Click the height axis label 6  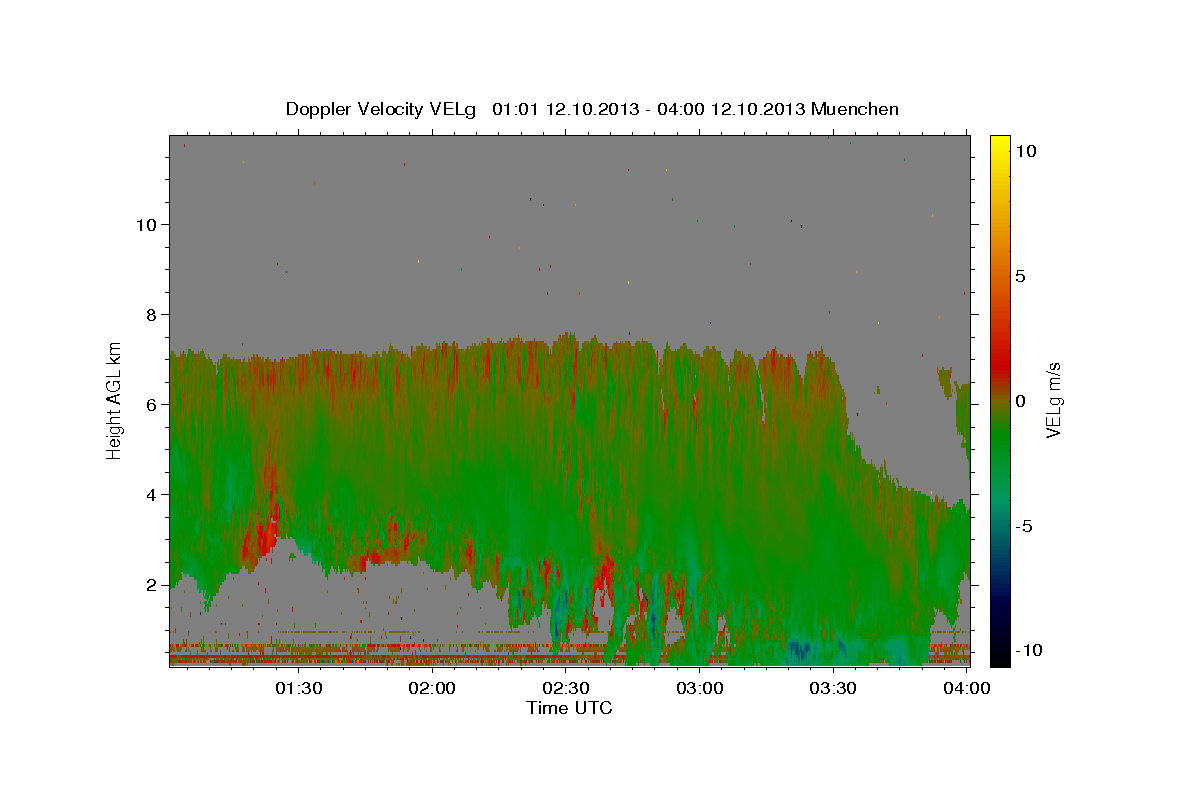151,404
